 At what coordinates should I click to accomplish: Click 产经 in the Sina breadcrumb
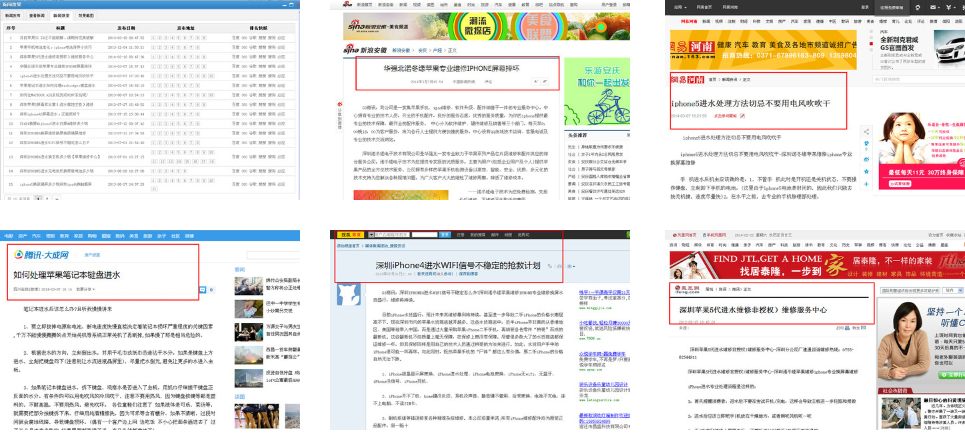437,50
